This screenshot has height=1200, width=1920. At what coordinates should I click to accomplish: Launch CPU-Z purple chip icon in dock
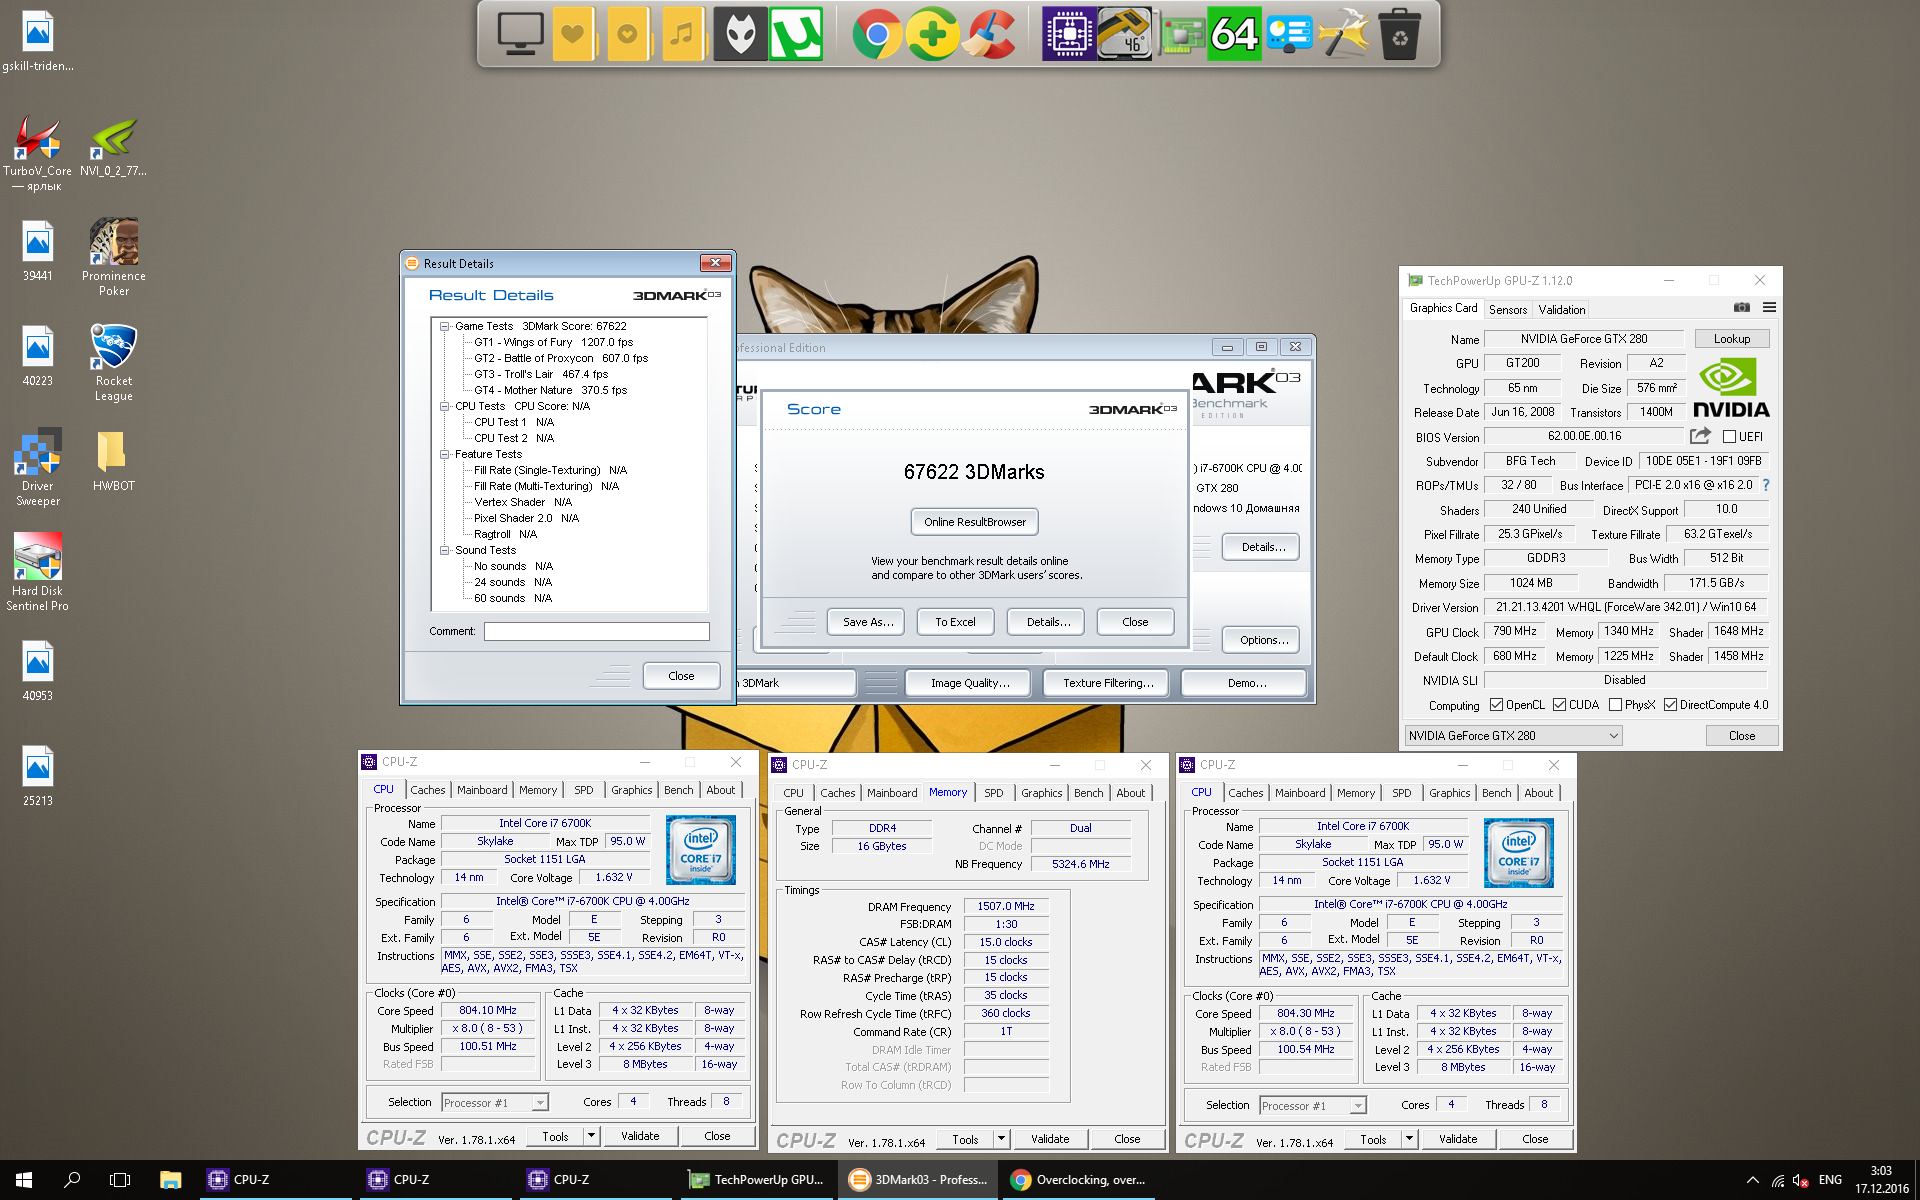(1069, 33)
